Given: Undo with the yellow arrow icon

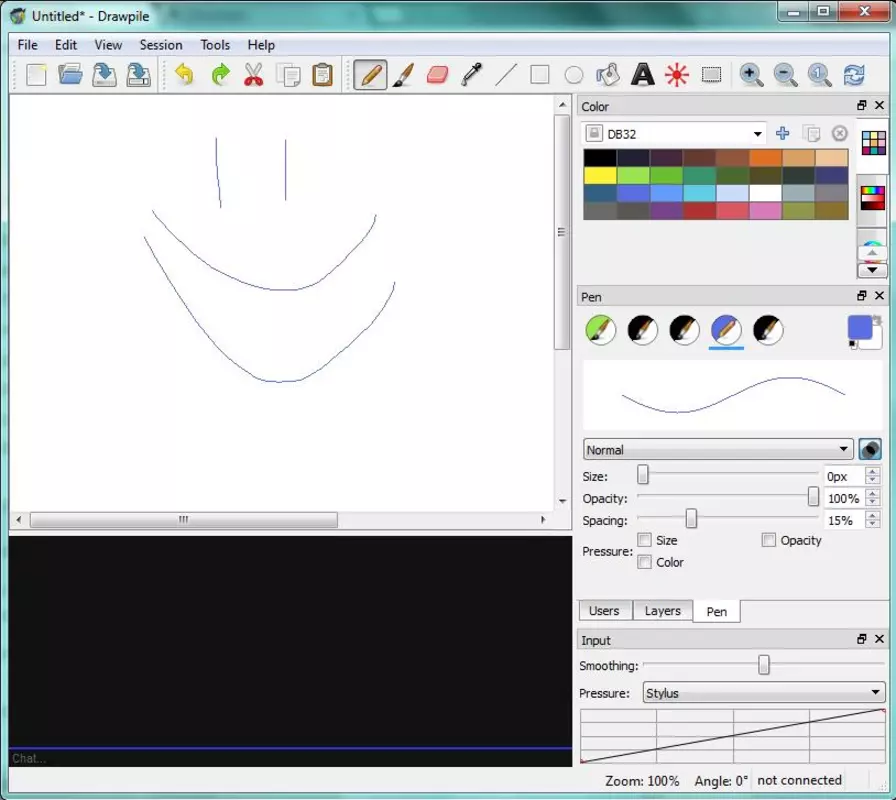Looking at the screenshot, I should [x=185, y=75].
